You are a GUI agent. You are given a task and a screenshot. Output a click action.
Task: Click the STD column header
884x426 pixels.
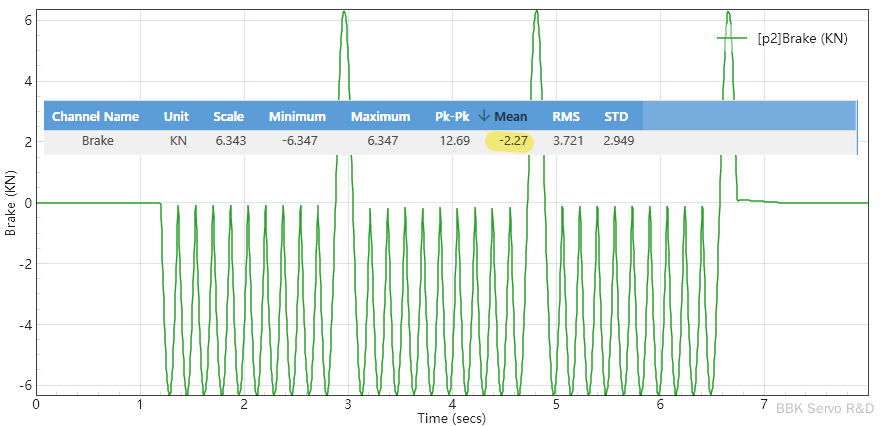click(616, 116)
